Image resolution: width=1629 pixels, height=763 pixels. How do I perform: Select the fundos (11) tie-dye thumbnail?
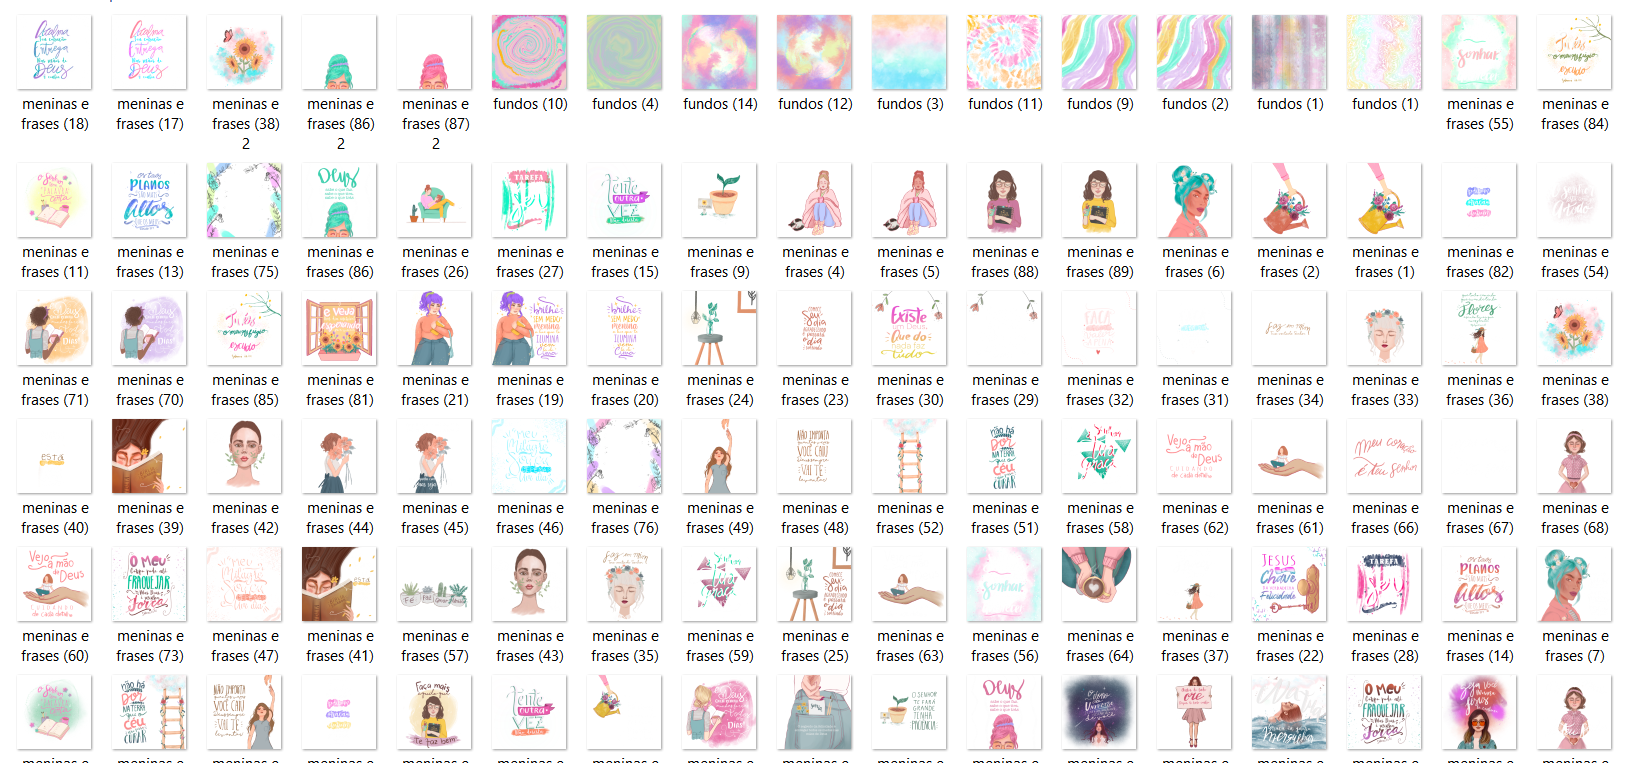[1004, 53]
